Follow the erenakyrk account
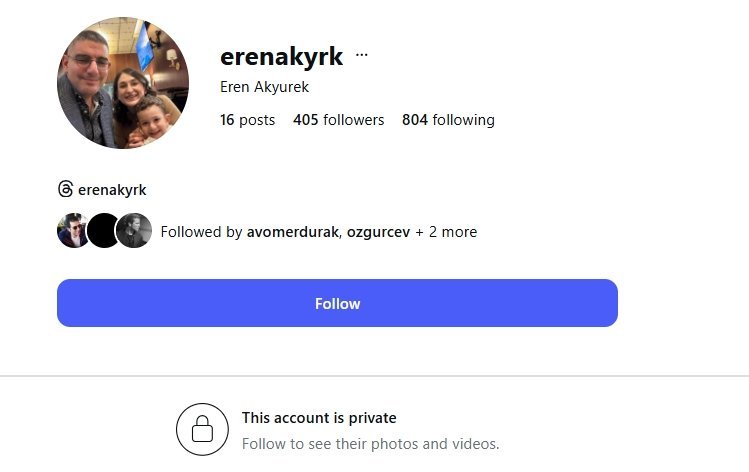Image resolution: width=749 pixels, height=472 pixels. click(337, 303)
